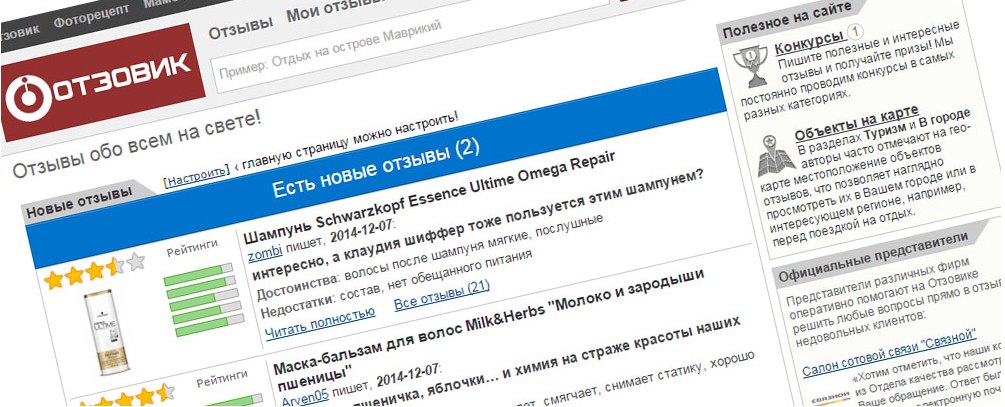Switch to the Мои отзывы tab

pyautogui.click(x=336, y=10)
